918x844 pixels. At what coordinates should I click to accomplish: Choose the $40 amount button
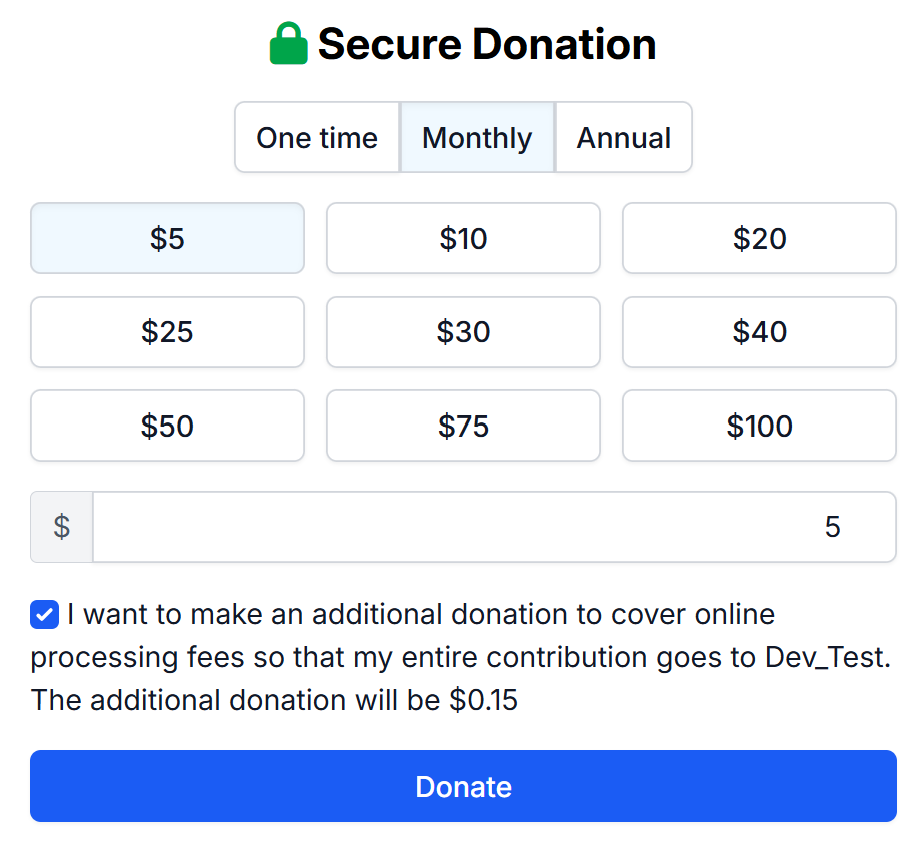coord(759,332)
